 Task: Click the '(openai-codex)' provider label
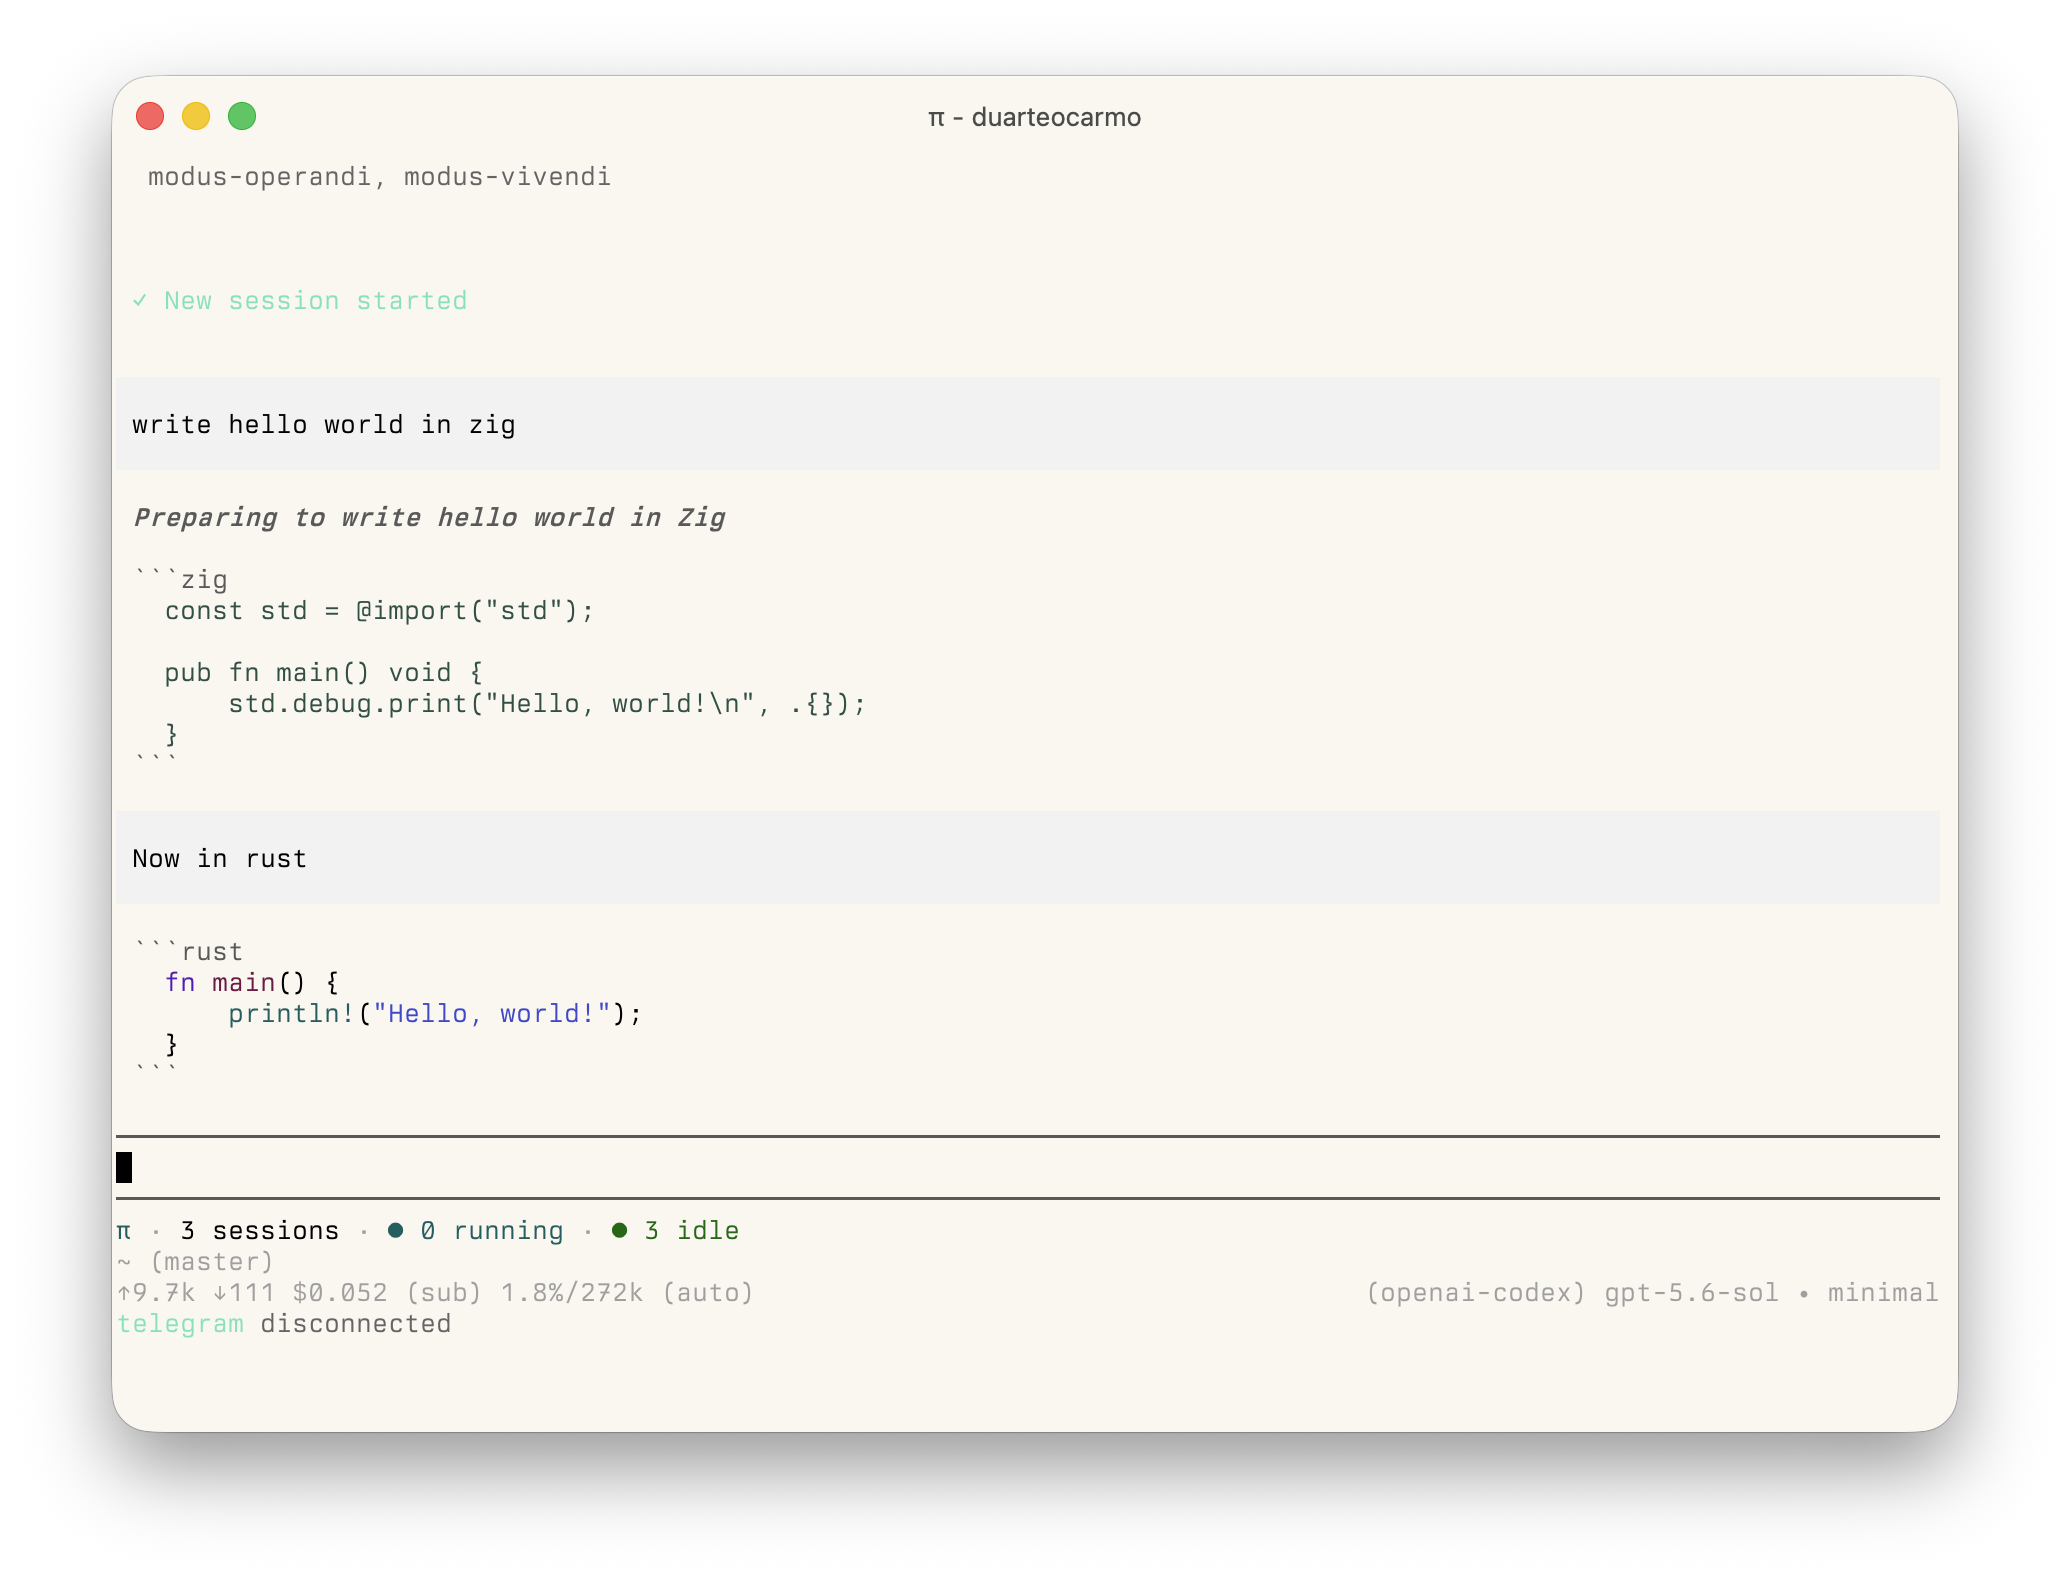1476,1293
